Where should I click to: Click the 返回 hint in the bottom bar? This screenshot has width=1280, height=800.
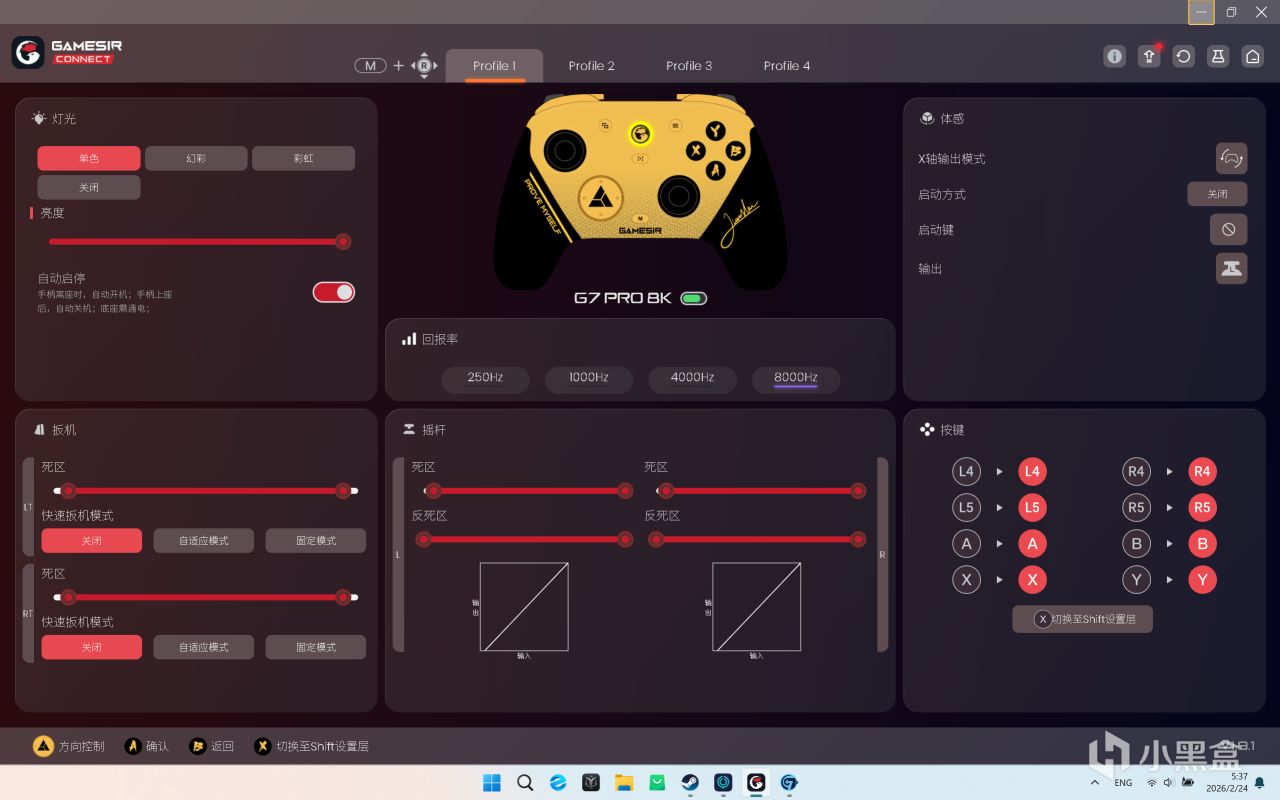point(212,746)
